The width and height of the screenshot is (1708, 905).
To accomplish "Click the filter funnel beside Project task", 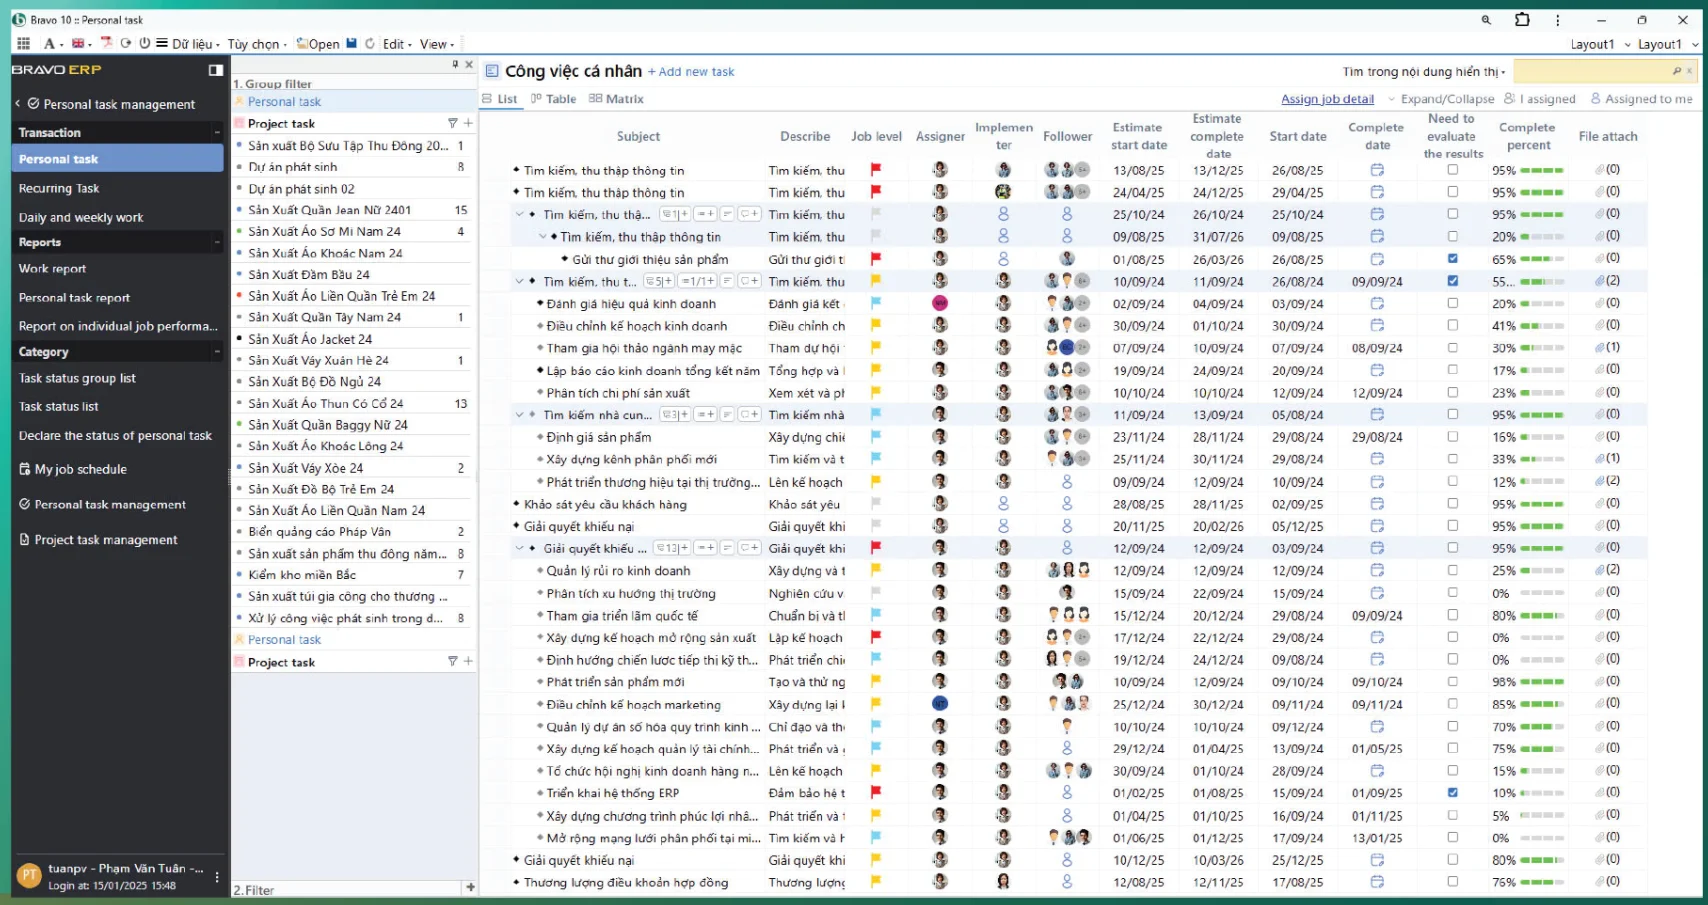I will coord(452,123).
